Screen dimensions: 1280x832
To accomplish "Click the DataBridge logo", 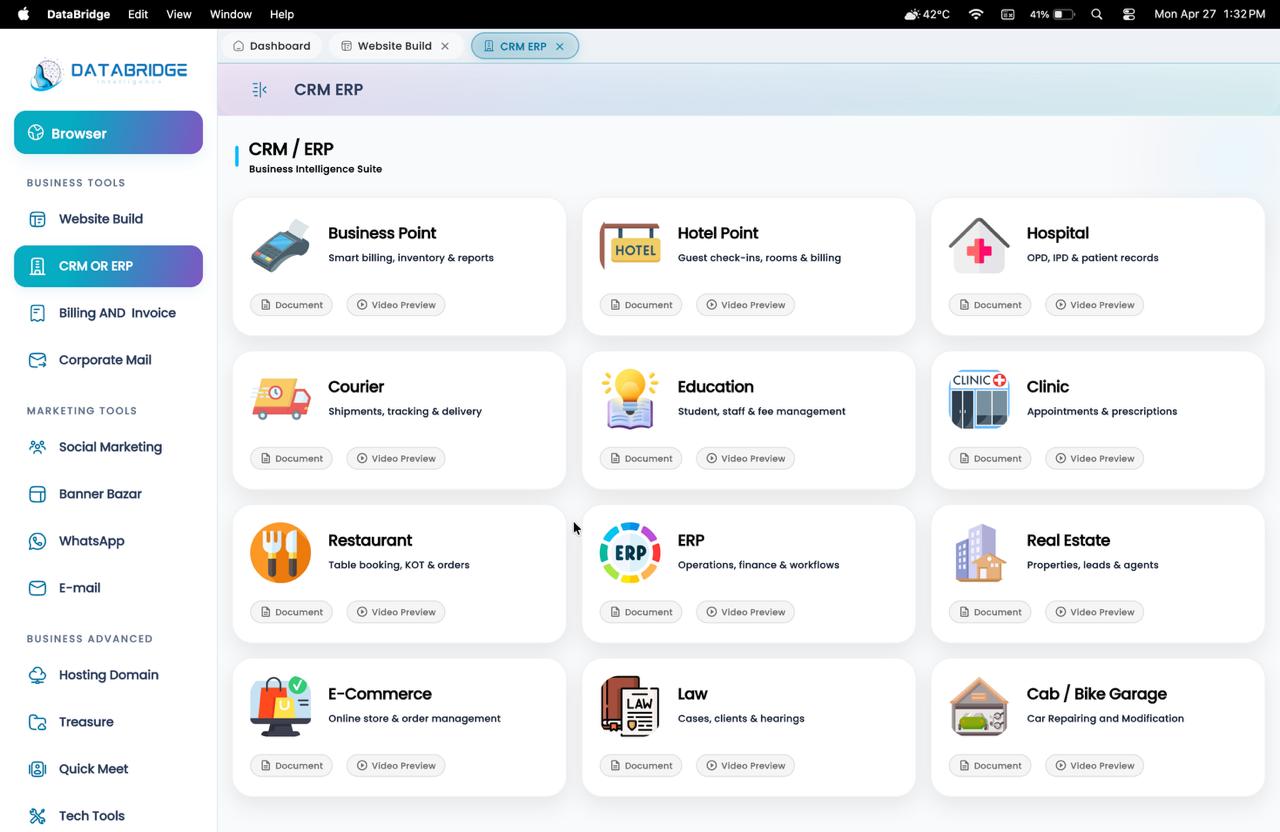I will (x=108, y=72).
